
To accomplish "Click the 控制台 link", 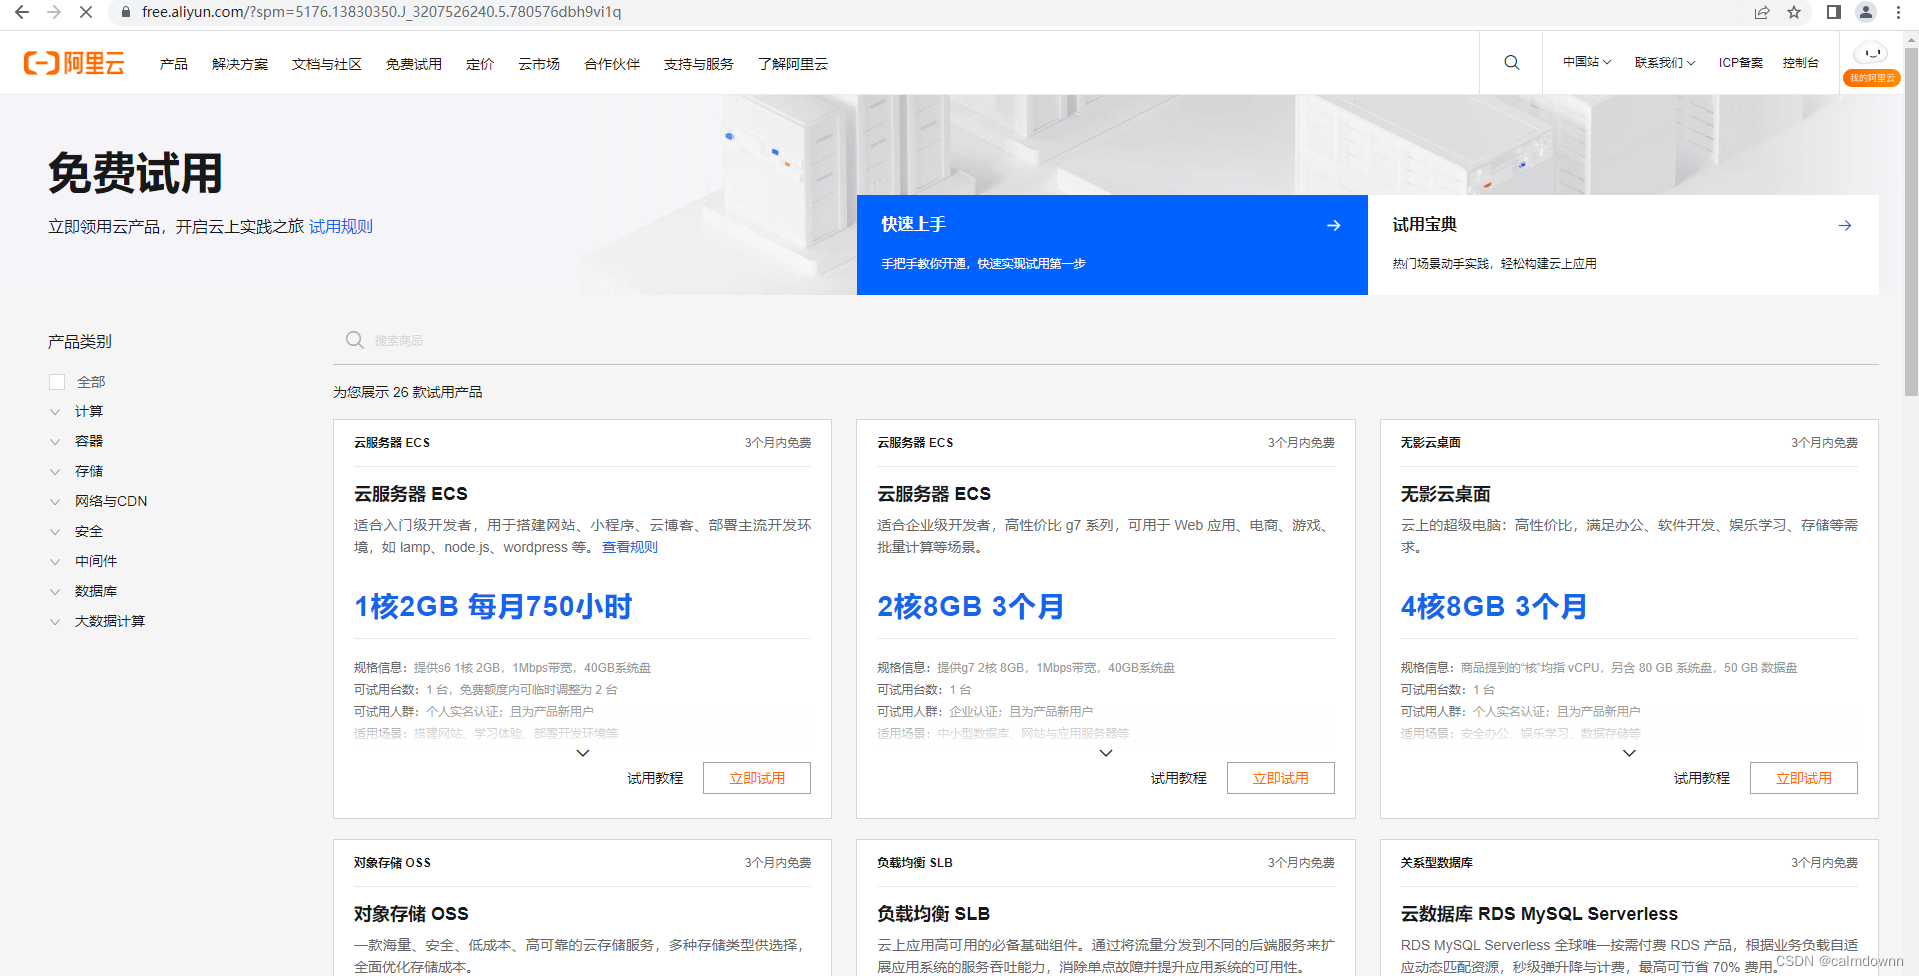I will tap(1800, 62).
